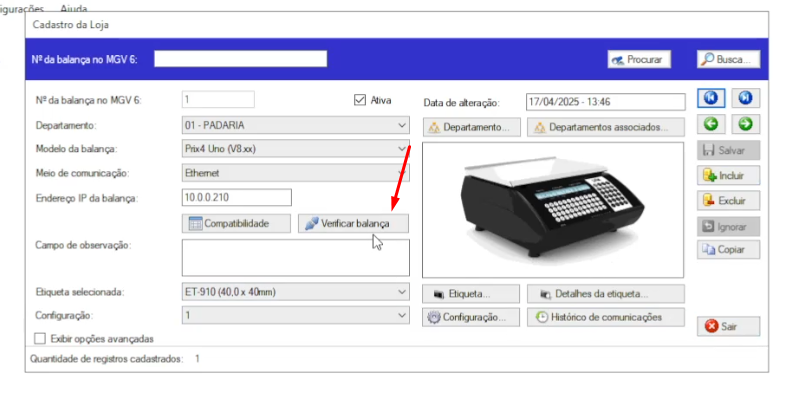The height and width of the screenshot is (402, 795).
Task: Enable Exibir opções avançadas checkbox
Action: [x=41, y=338]
